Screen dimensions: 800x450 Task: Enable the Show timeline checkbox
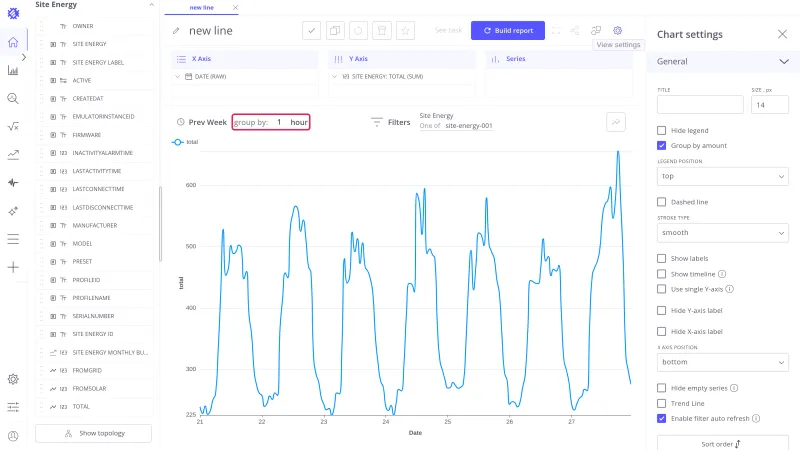click(662, 274)
